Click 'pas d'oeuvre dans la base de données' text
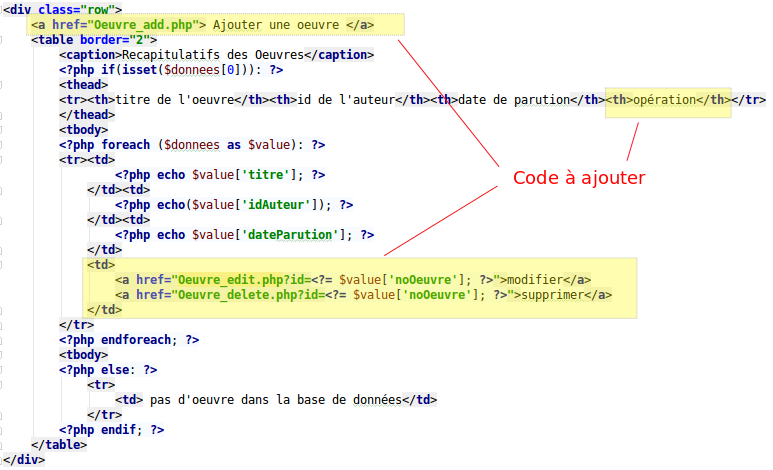Viewport: 773px width, 470px height. (276, 399)
